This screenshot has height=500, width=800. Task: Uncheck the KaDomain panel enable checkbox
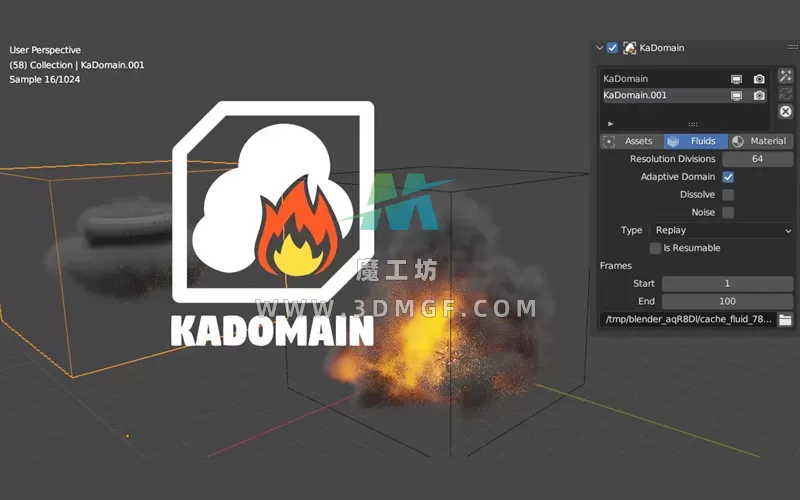coord(612,47)
